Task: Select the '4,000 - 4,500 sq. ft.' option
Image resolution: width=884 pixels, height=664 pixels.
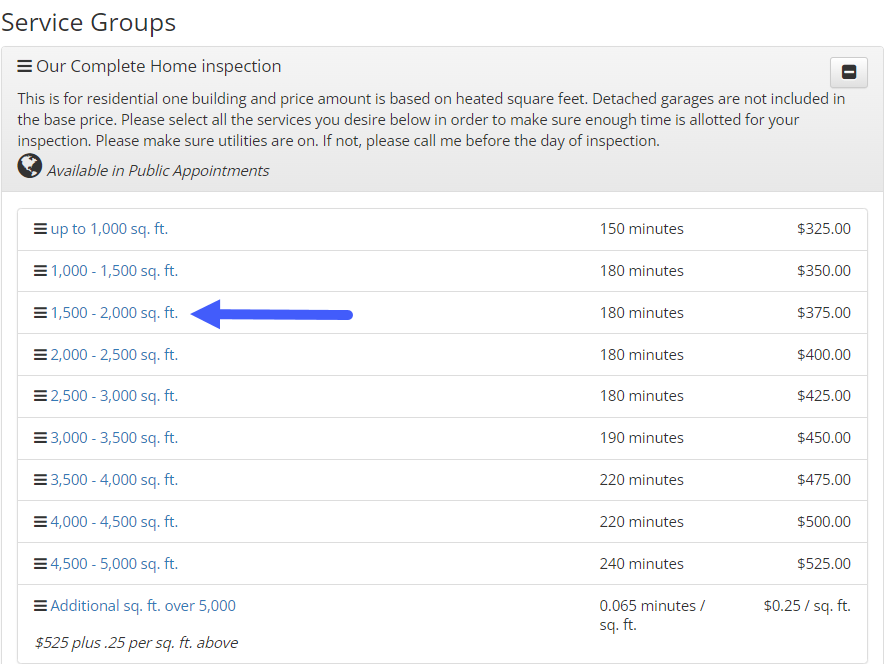Action: pyautogui.click(x=113, y=521)
